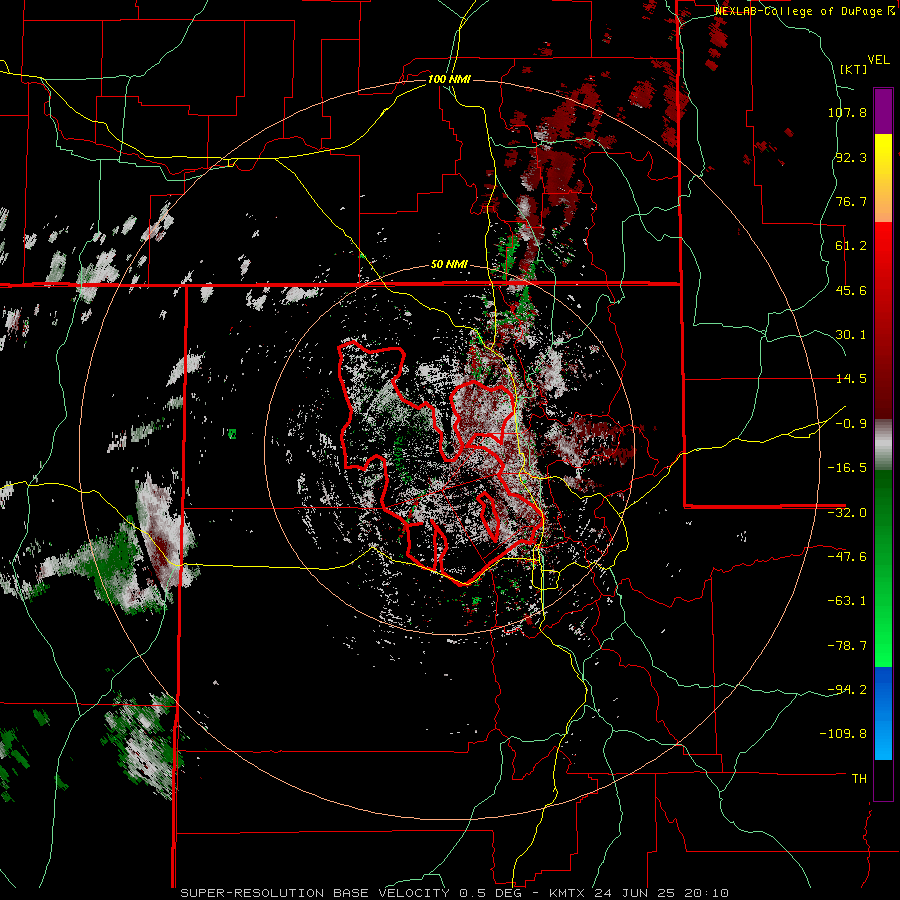Click the -0.9 velocity scale value
The height and width of the screenshot is (900, 900).
click(x=851, y=424)
